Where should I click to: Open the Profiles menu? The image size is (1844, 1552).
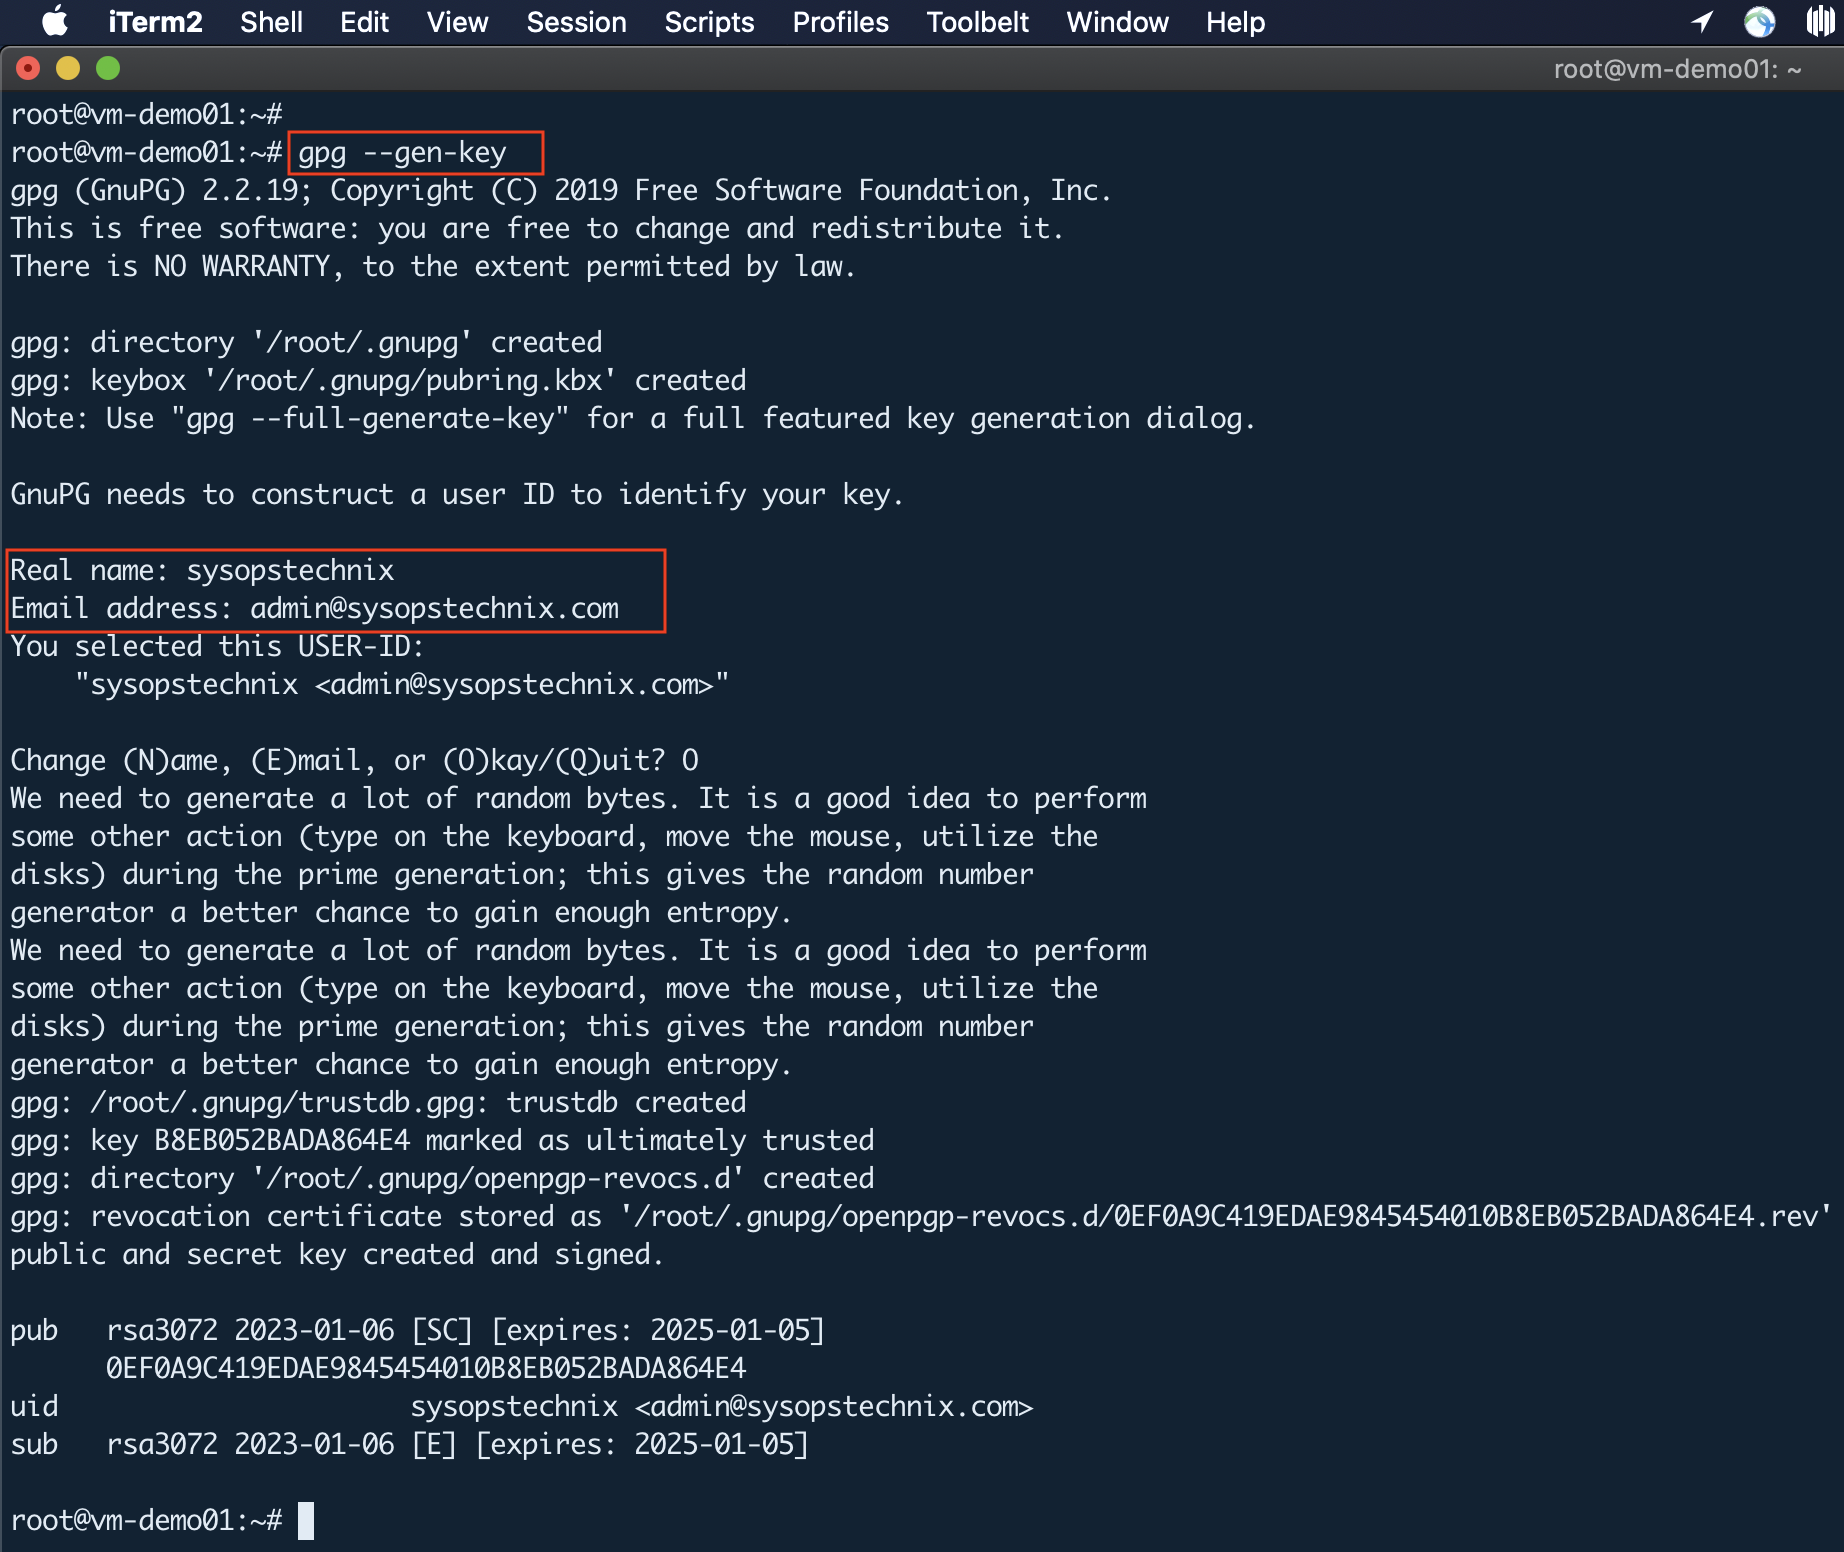(x=840, y=22)
